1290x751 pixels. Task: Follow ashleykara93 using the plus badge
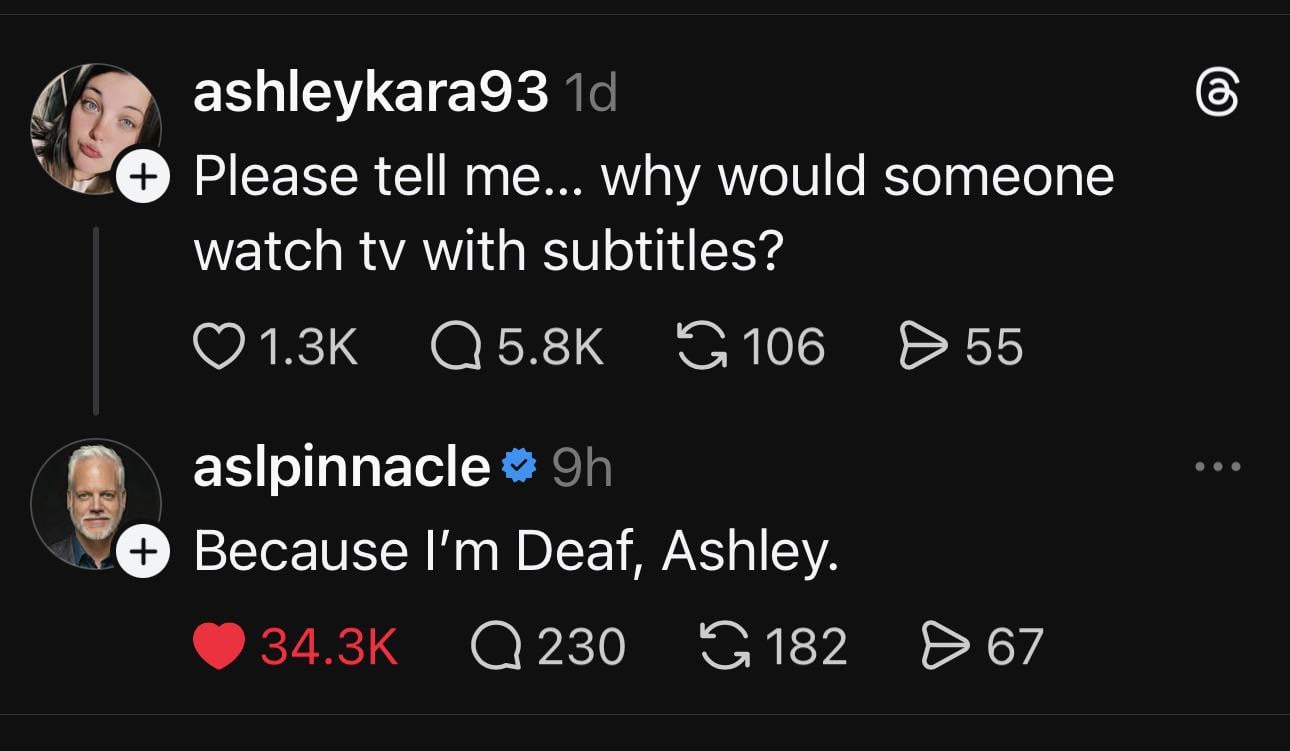pos(143,178)
